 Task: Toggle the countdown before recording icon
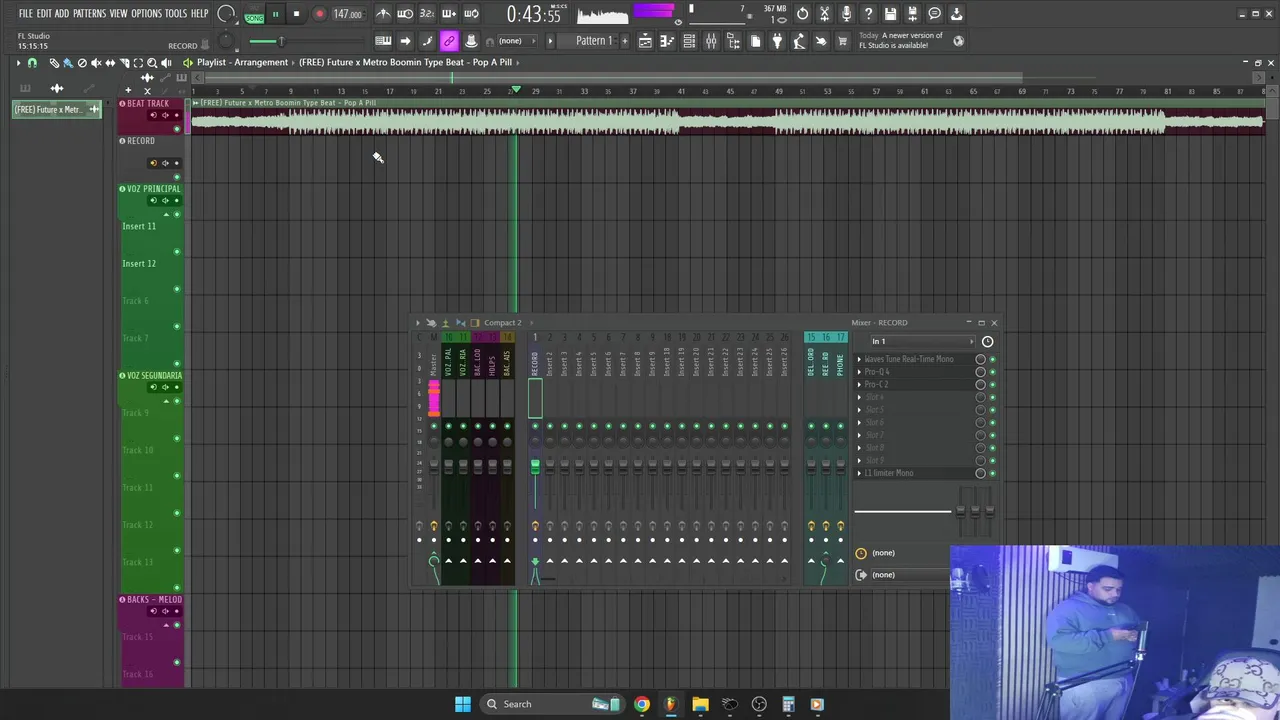click(427, 14)
